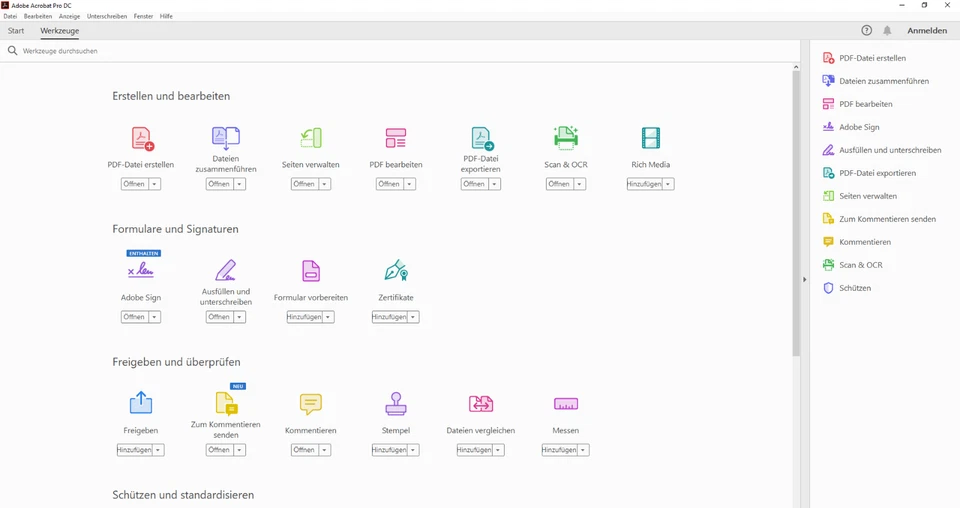This screenshot has width=960, height=508.
Task: Click the Messen ruler icon
Action: (x=566, y=404)
